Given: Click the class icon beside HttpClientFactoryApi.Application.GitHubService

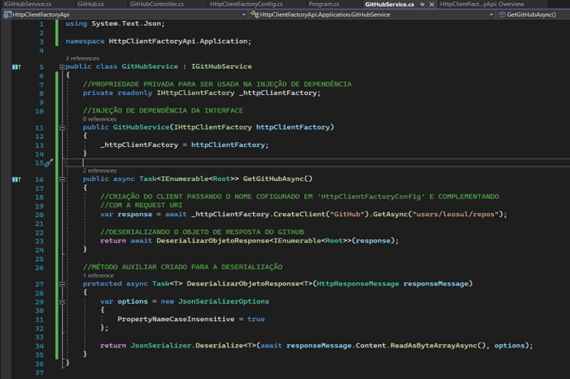Looking at the screenshot, I should tap(255, 15).
